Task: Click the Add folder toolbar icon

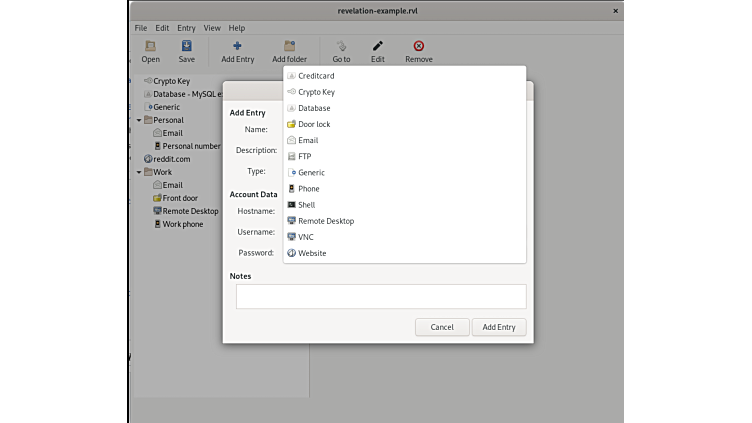Action: [x=290, y=46]
